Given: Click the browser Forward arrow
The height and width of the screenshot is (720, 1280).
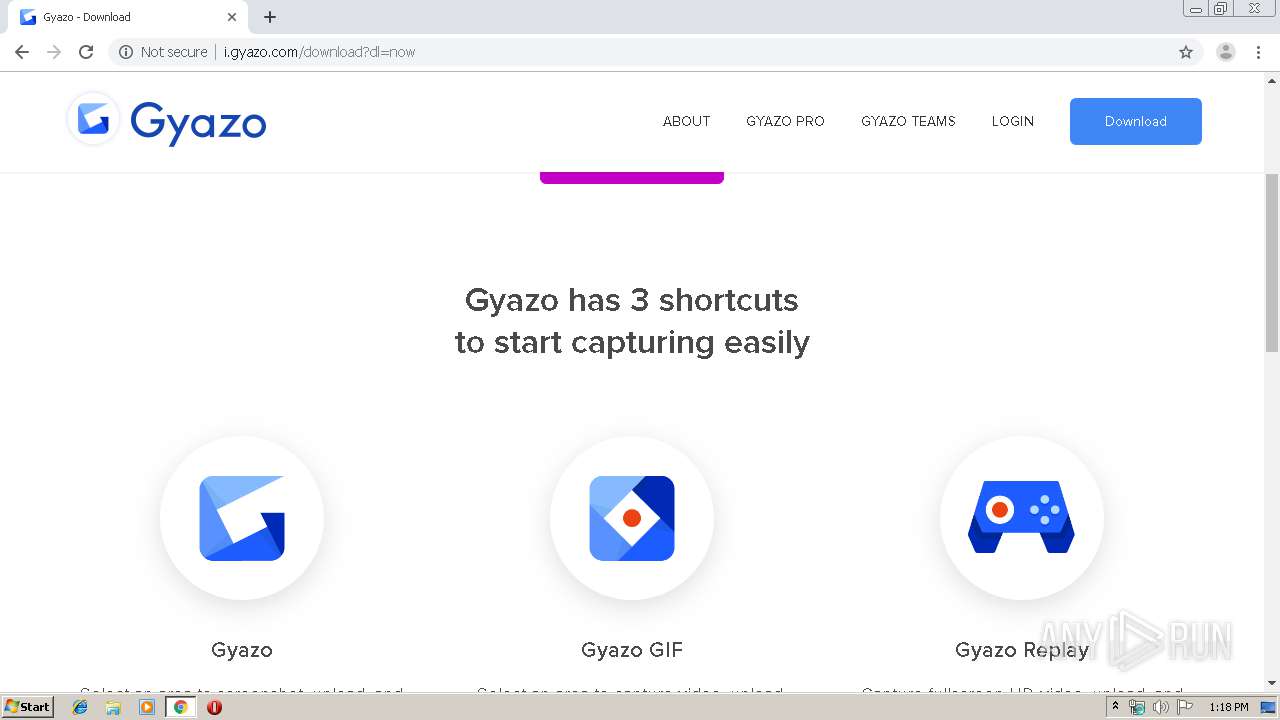Looking at the screenshot, I should 54,52.
